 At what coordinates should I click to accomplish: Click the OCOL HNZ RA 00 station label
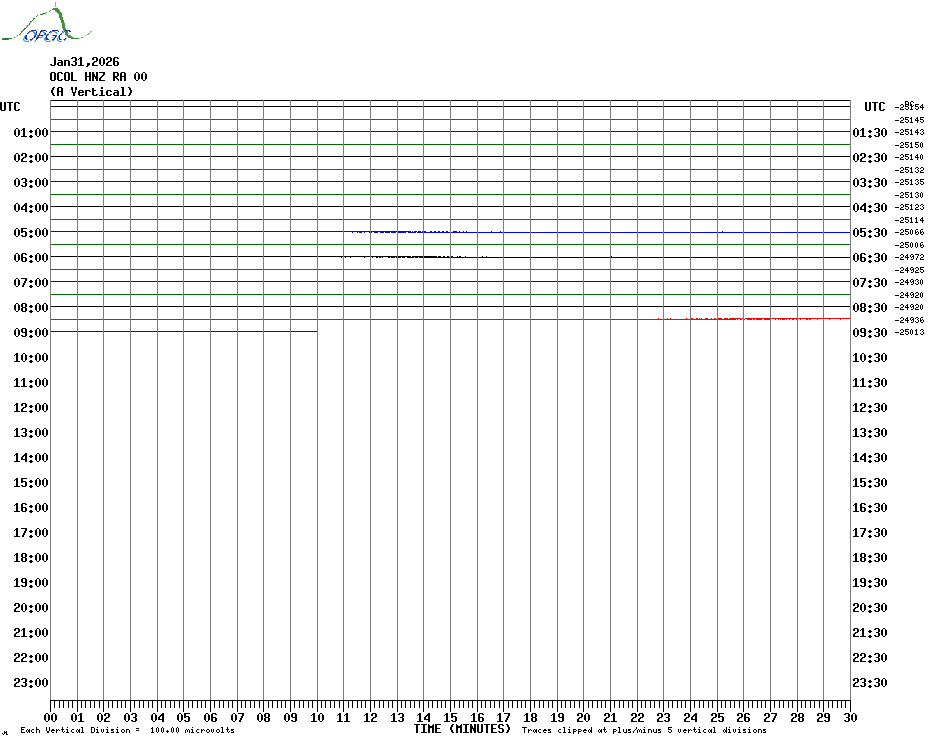coord(98,77)
